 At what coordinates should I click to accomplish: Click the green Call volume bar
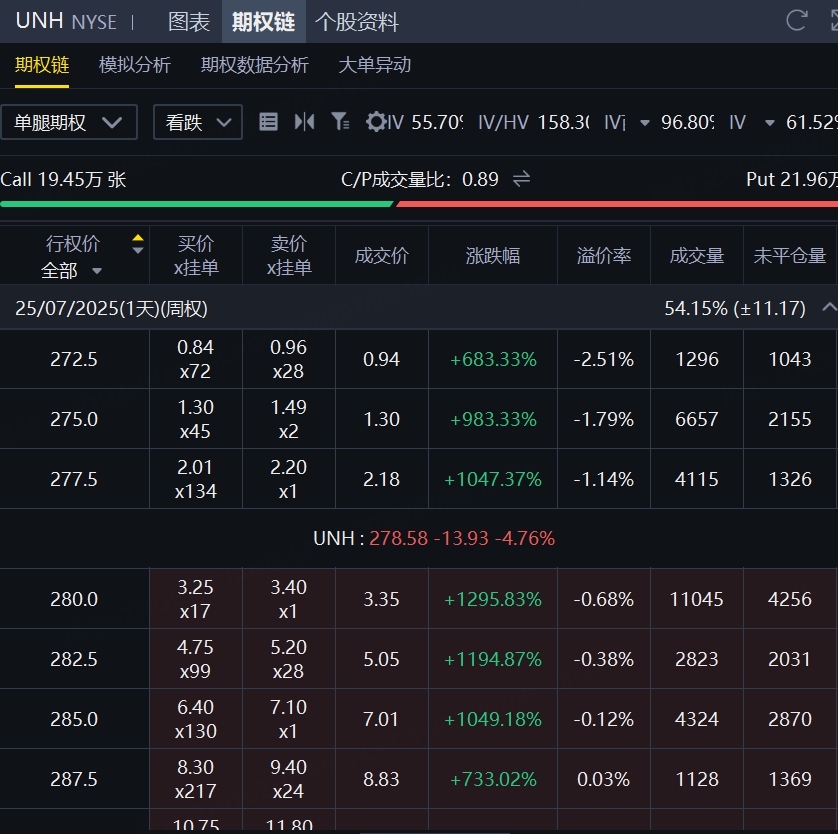click(x=196, y=204)
